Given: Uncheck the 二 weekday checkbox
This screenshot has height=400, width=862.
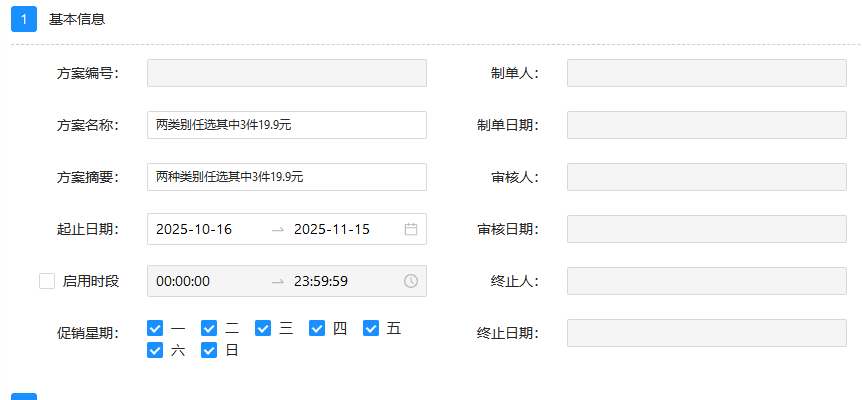Looking at the screenshot, I should pos(209,328).
